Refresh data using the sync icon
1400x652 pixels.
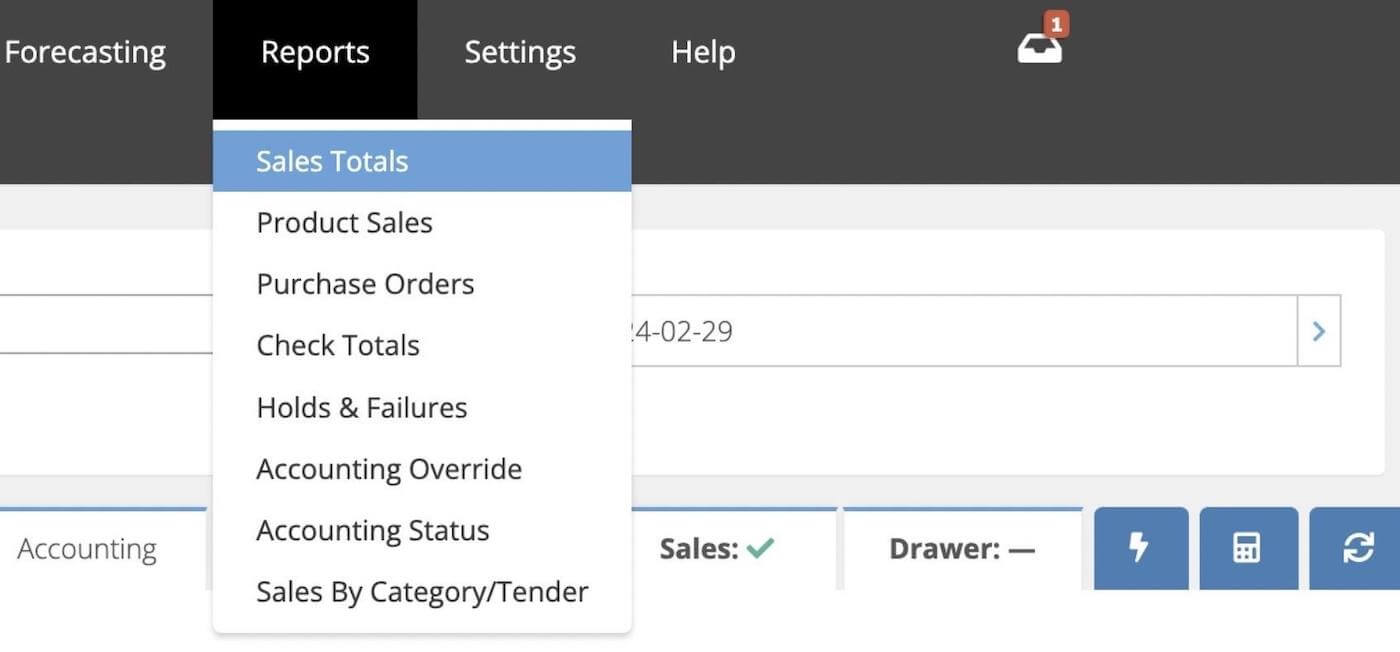(1357, 548)
